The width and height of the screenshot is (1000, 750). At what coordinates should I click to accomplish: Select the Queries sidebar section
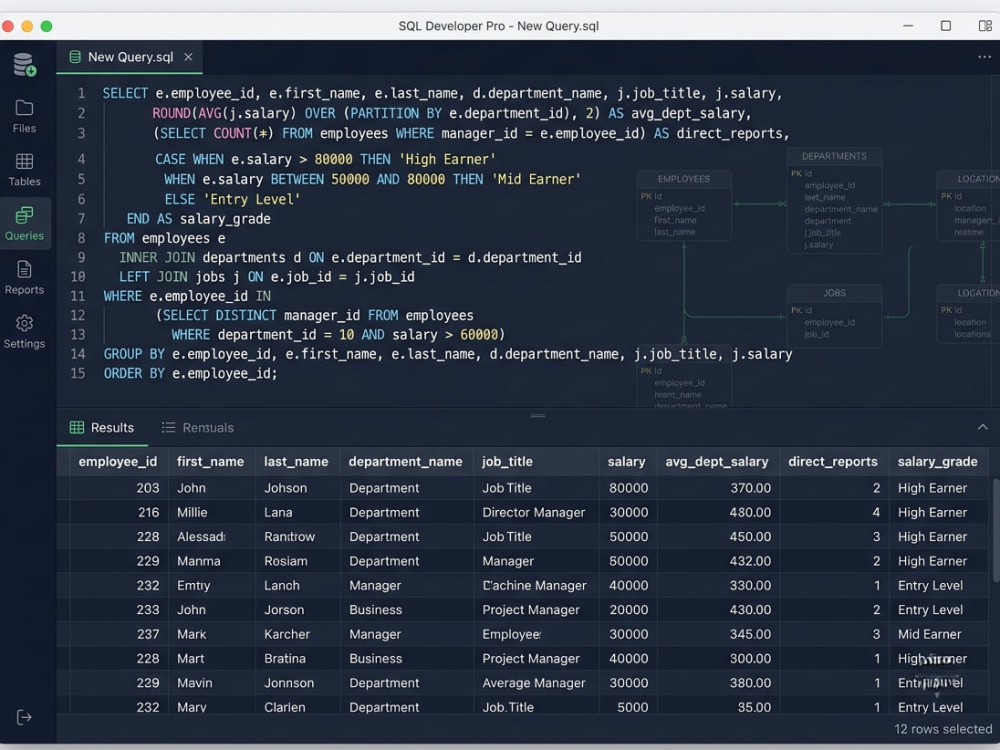[x=24, y=223]
